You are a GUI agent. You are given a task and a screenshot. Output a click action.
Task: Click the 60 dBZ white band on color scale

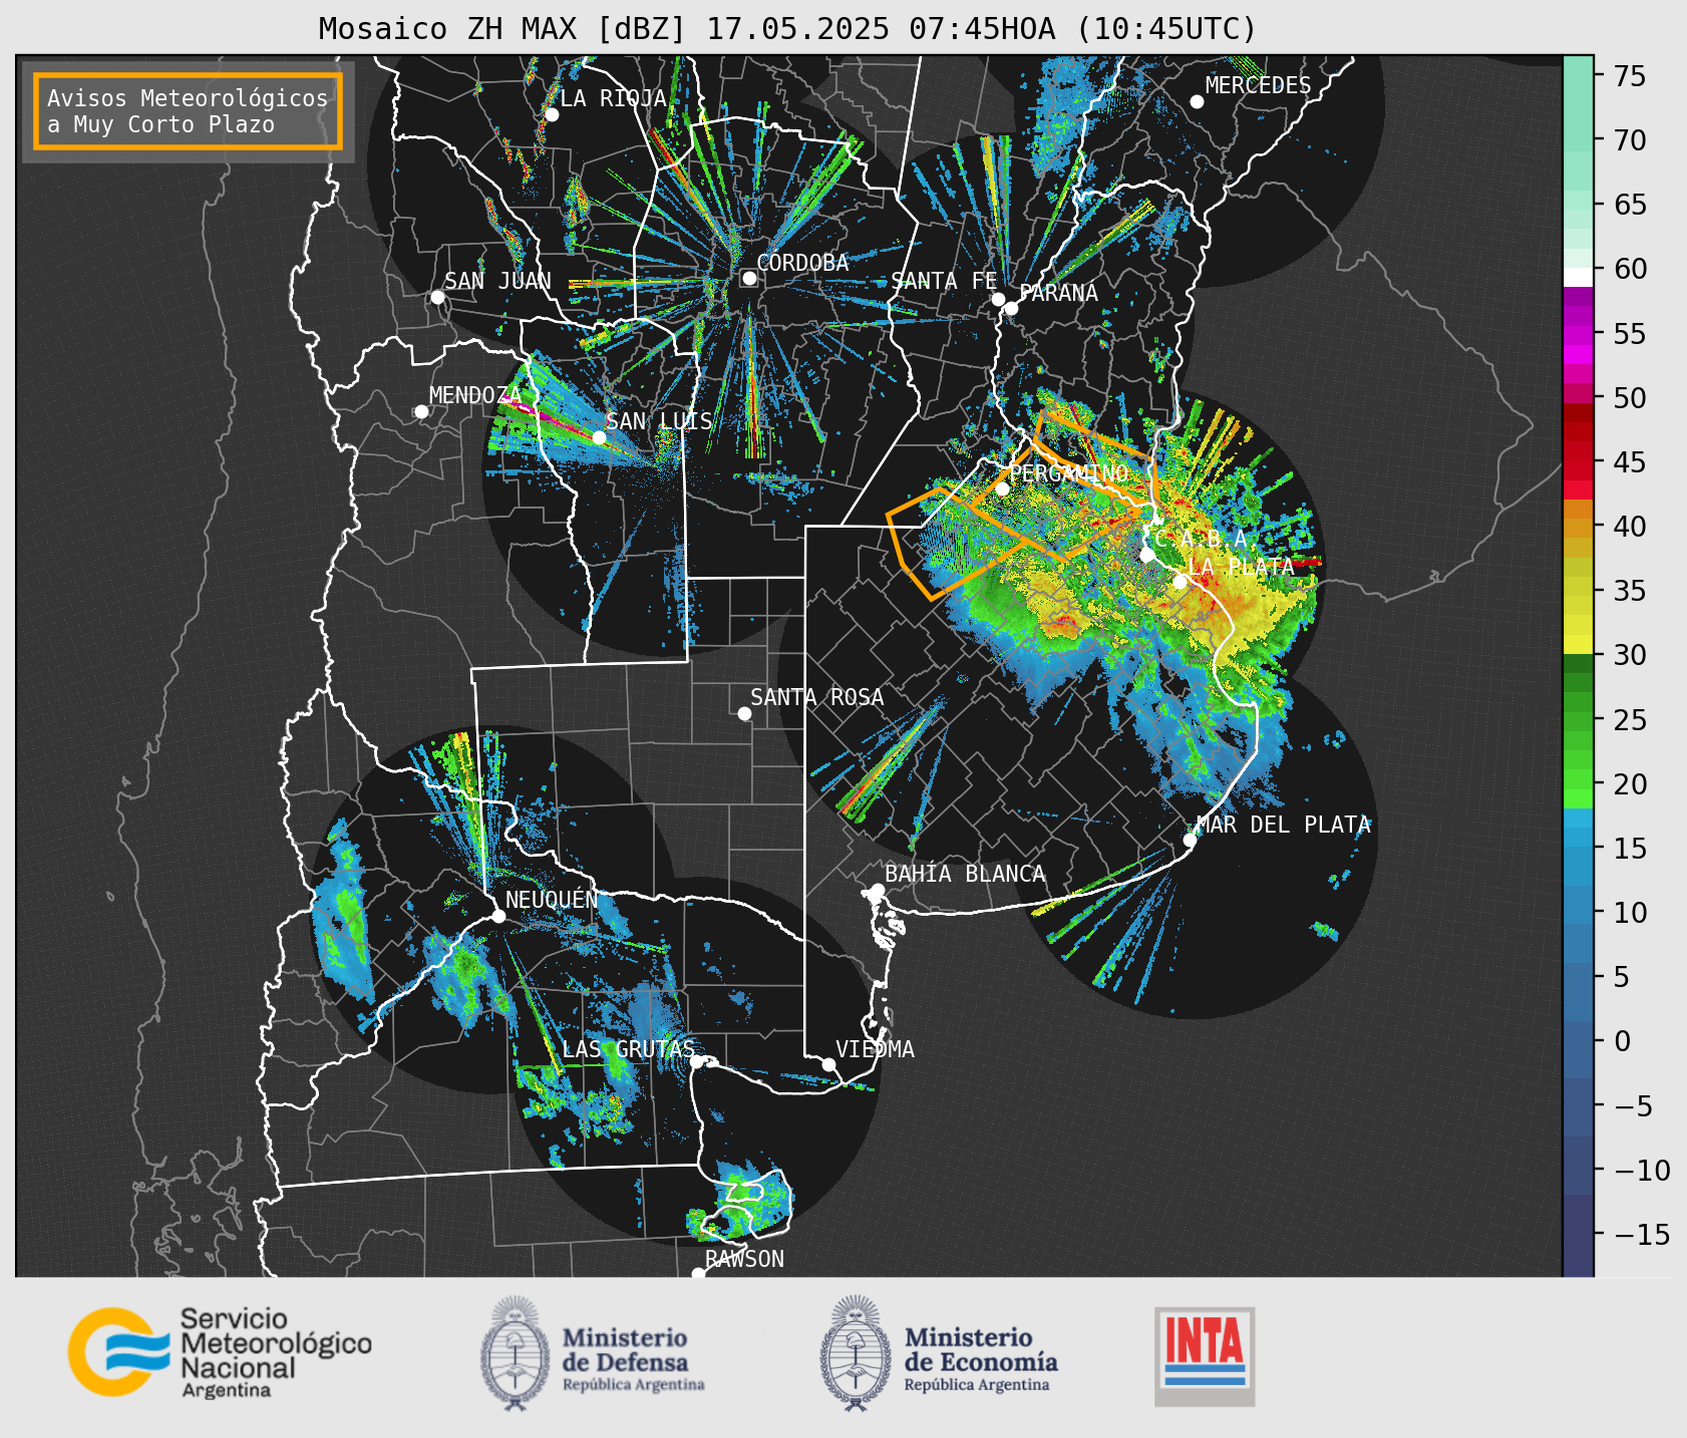[1579, 277]
